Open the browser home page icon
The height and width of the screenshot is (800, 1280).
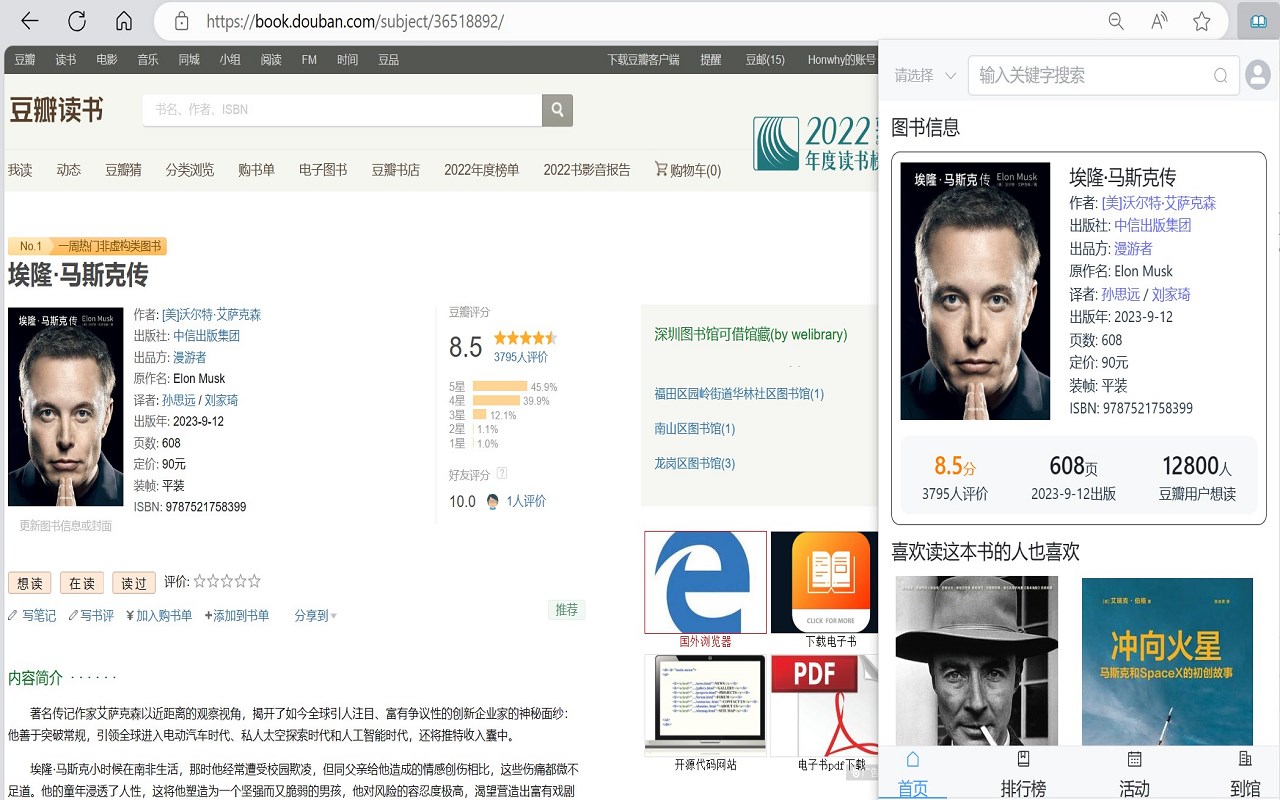(x=124, y=21)
